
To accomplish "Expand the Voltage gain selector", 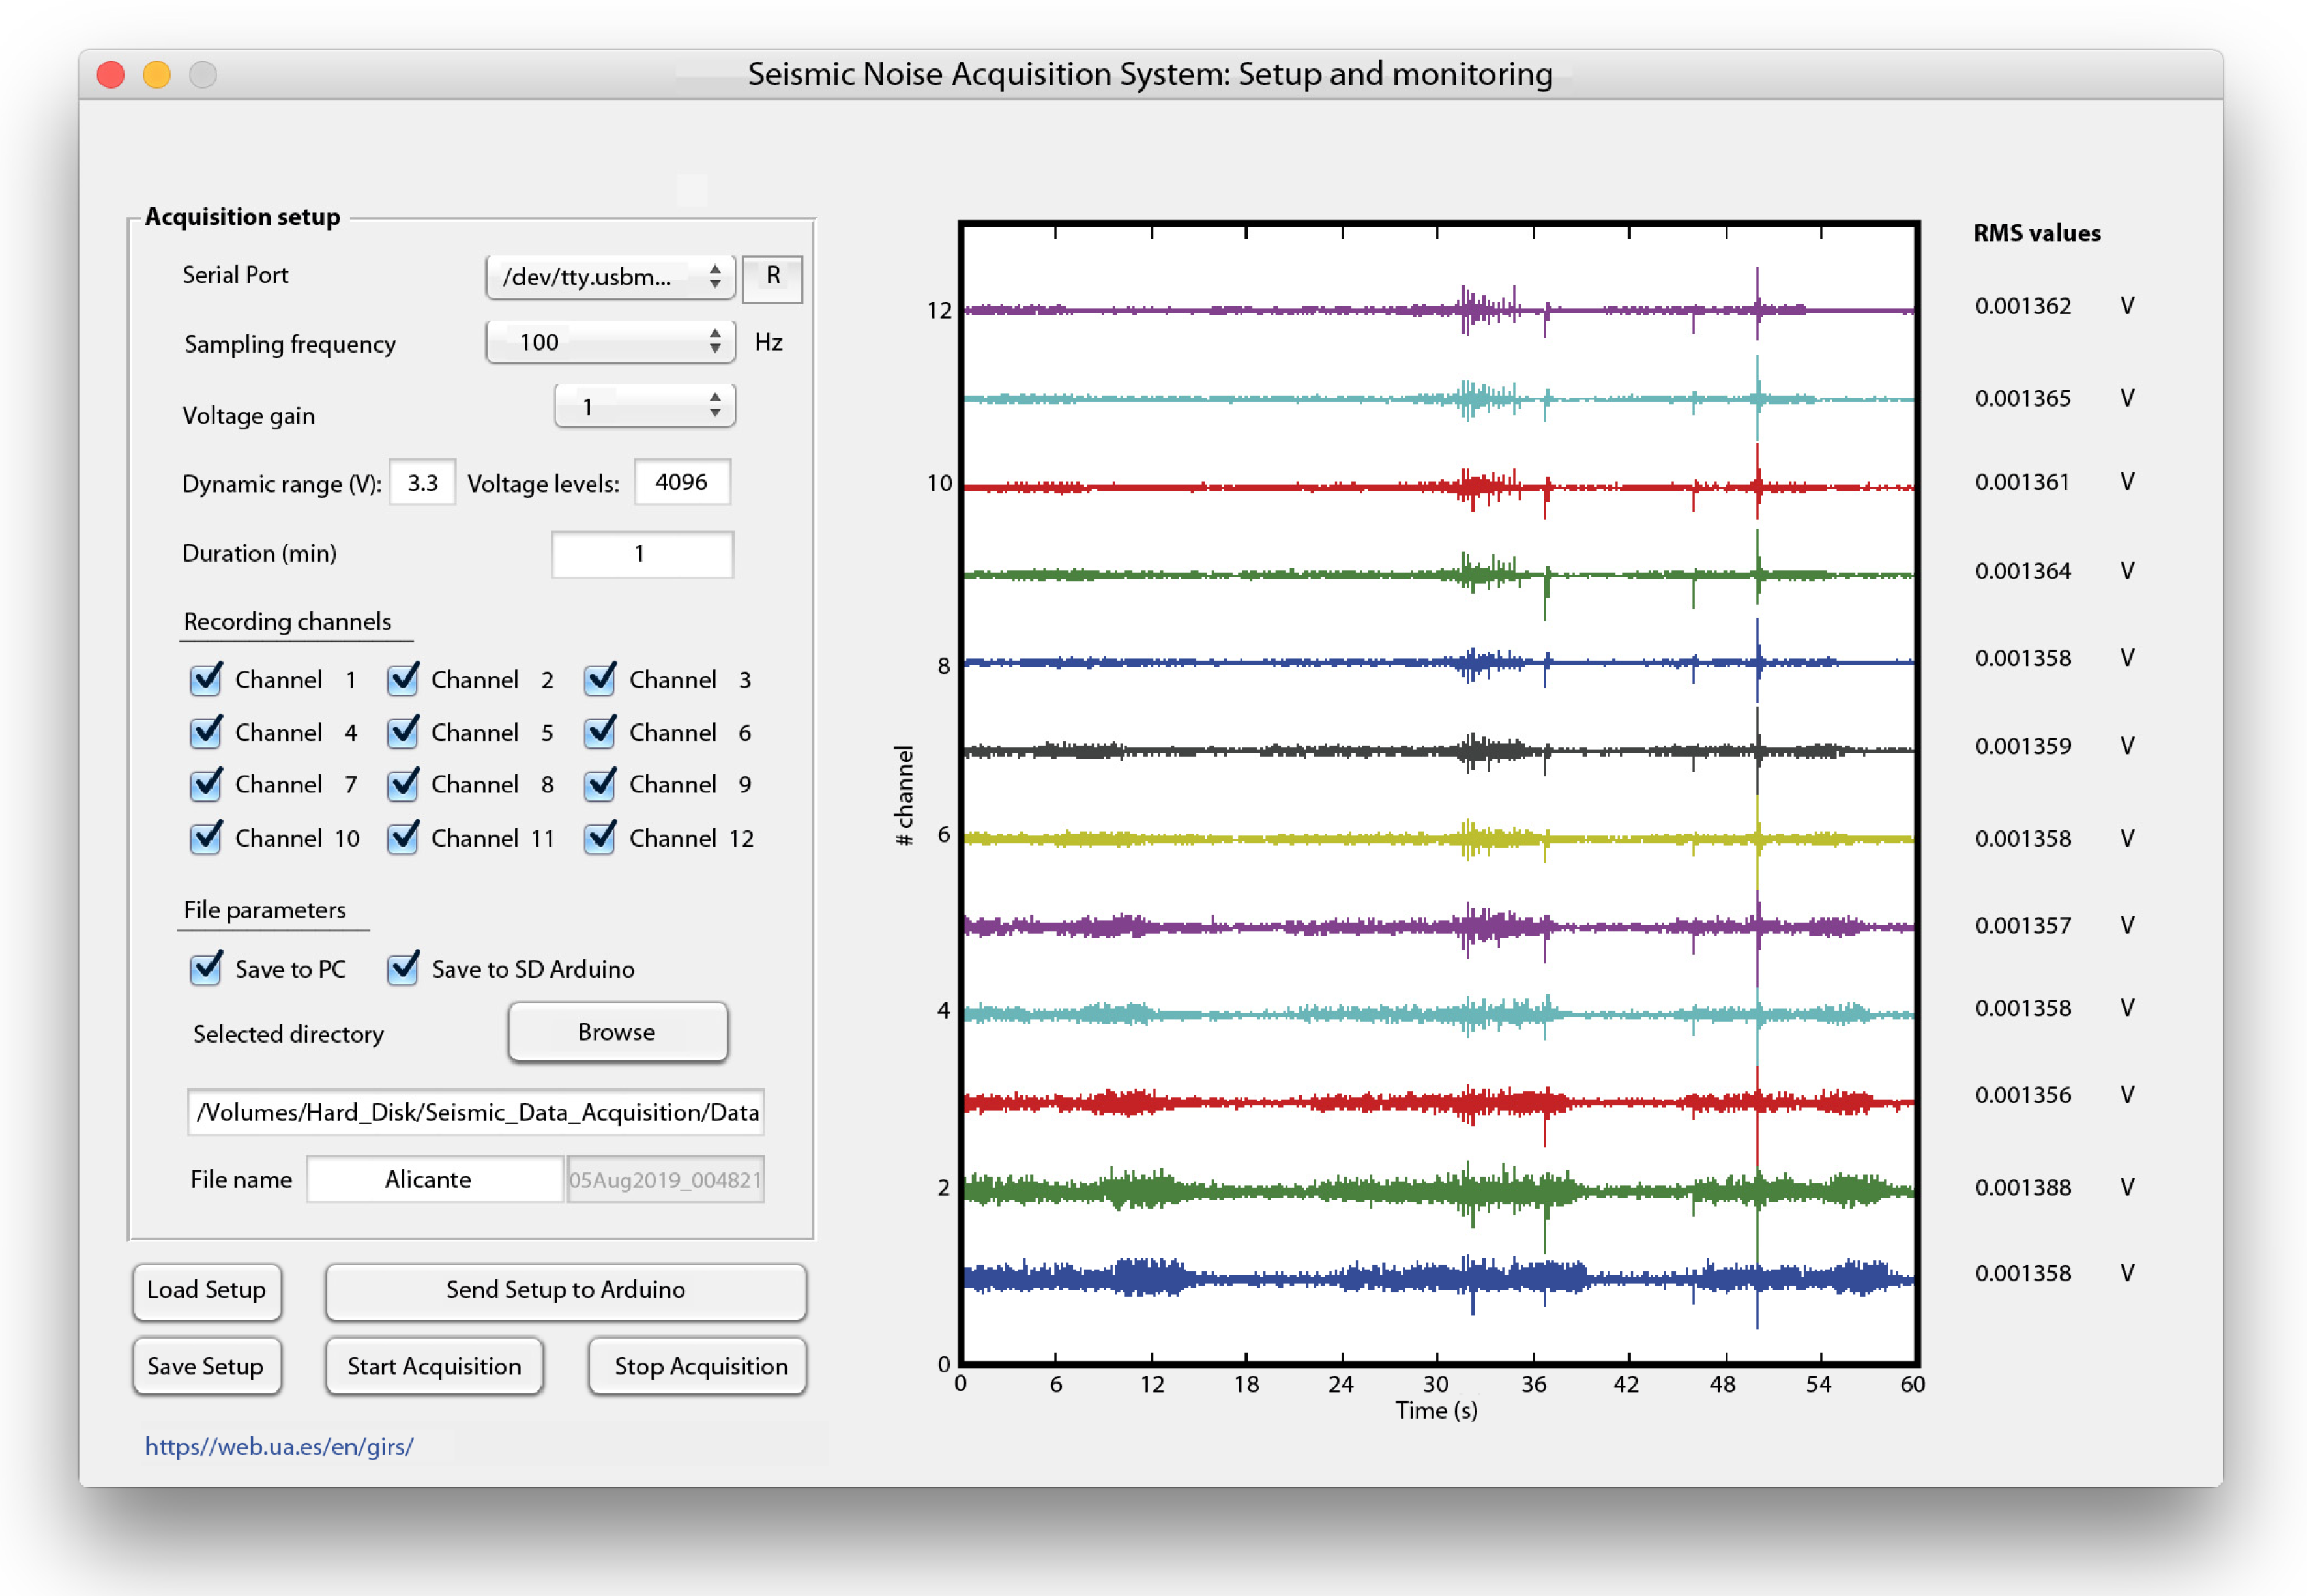I will [x=645, y=406].
